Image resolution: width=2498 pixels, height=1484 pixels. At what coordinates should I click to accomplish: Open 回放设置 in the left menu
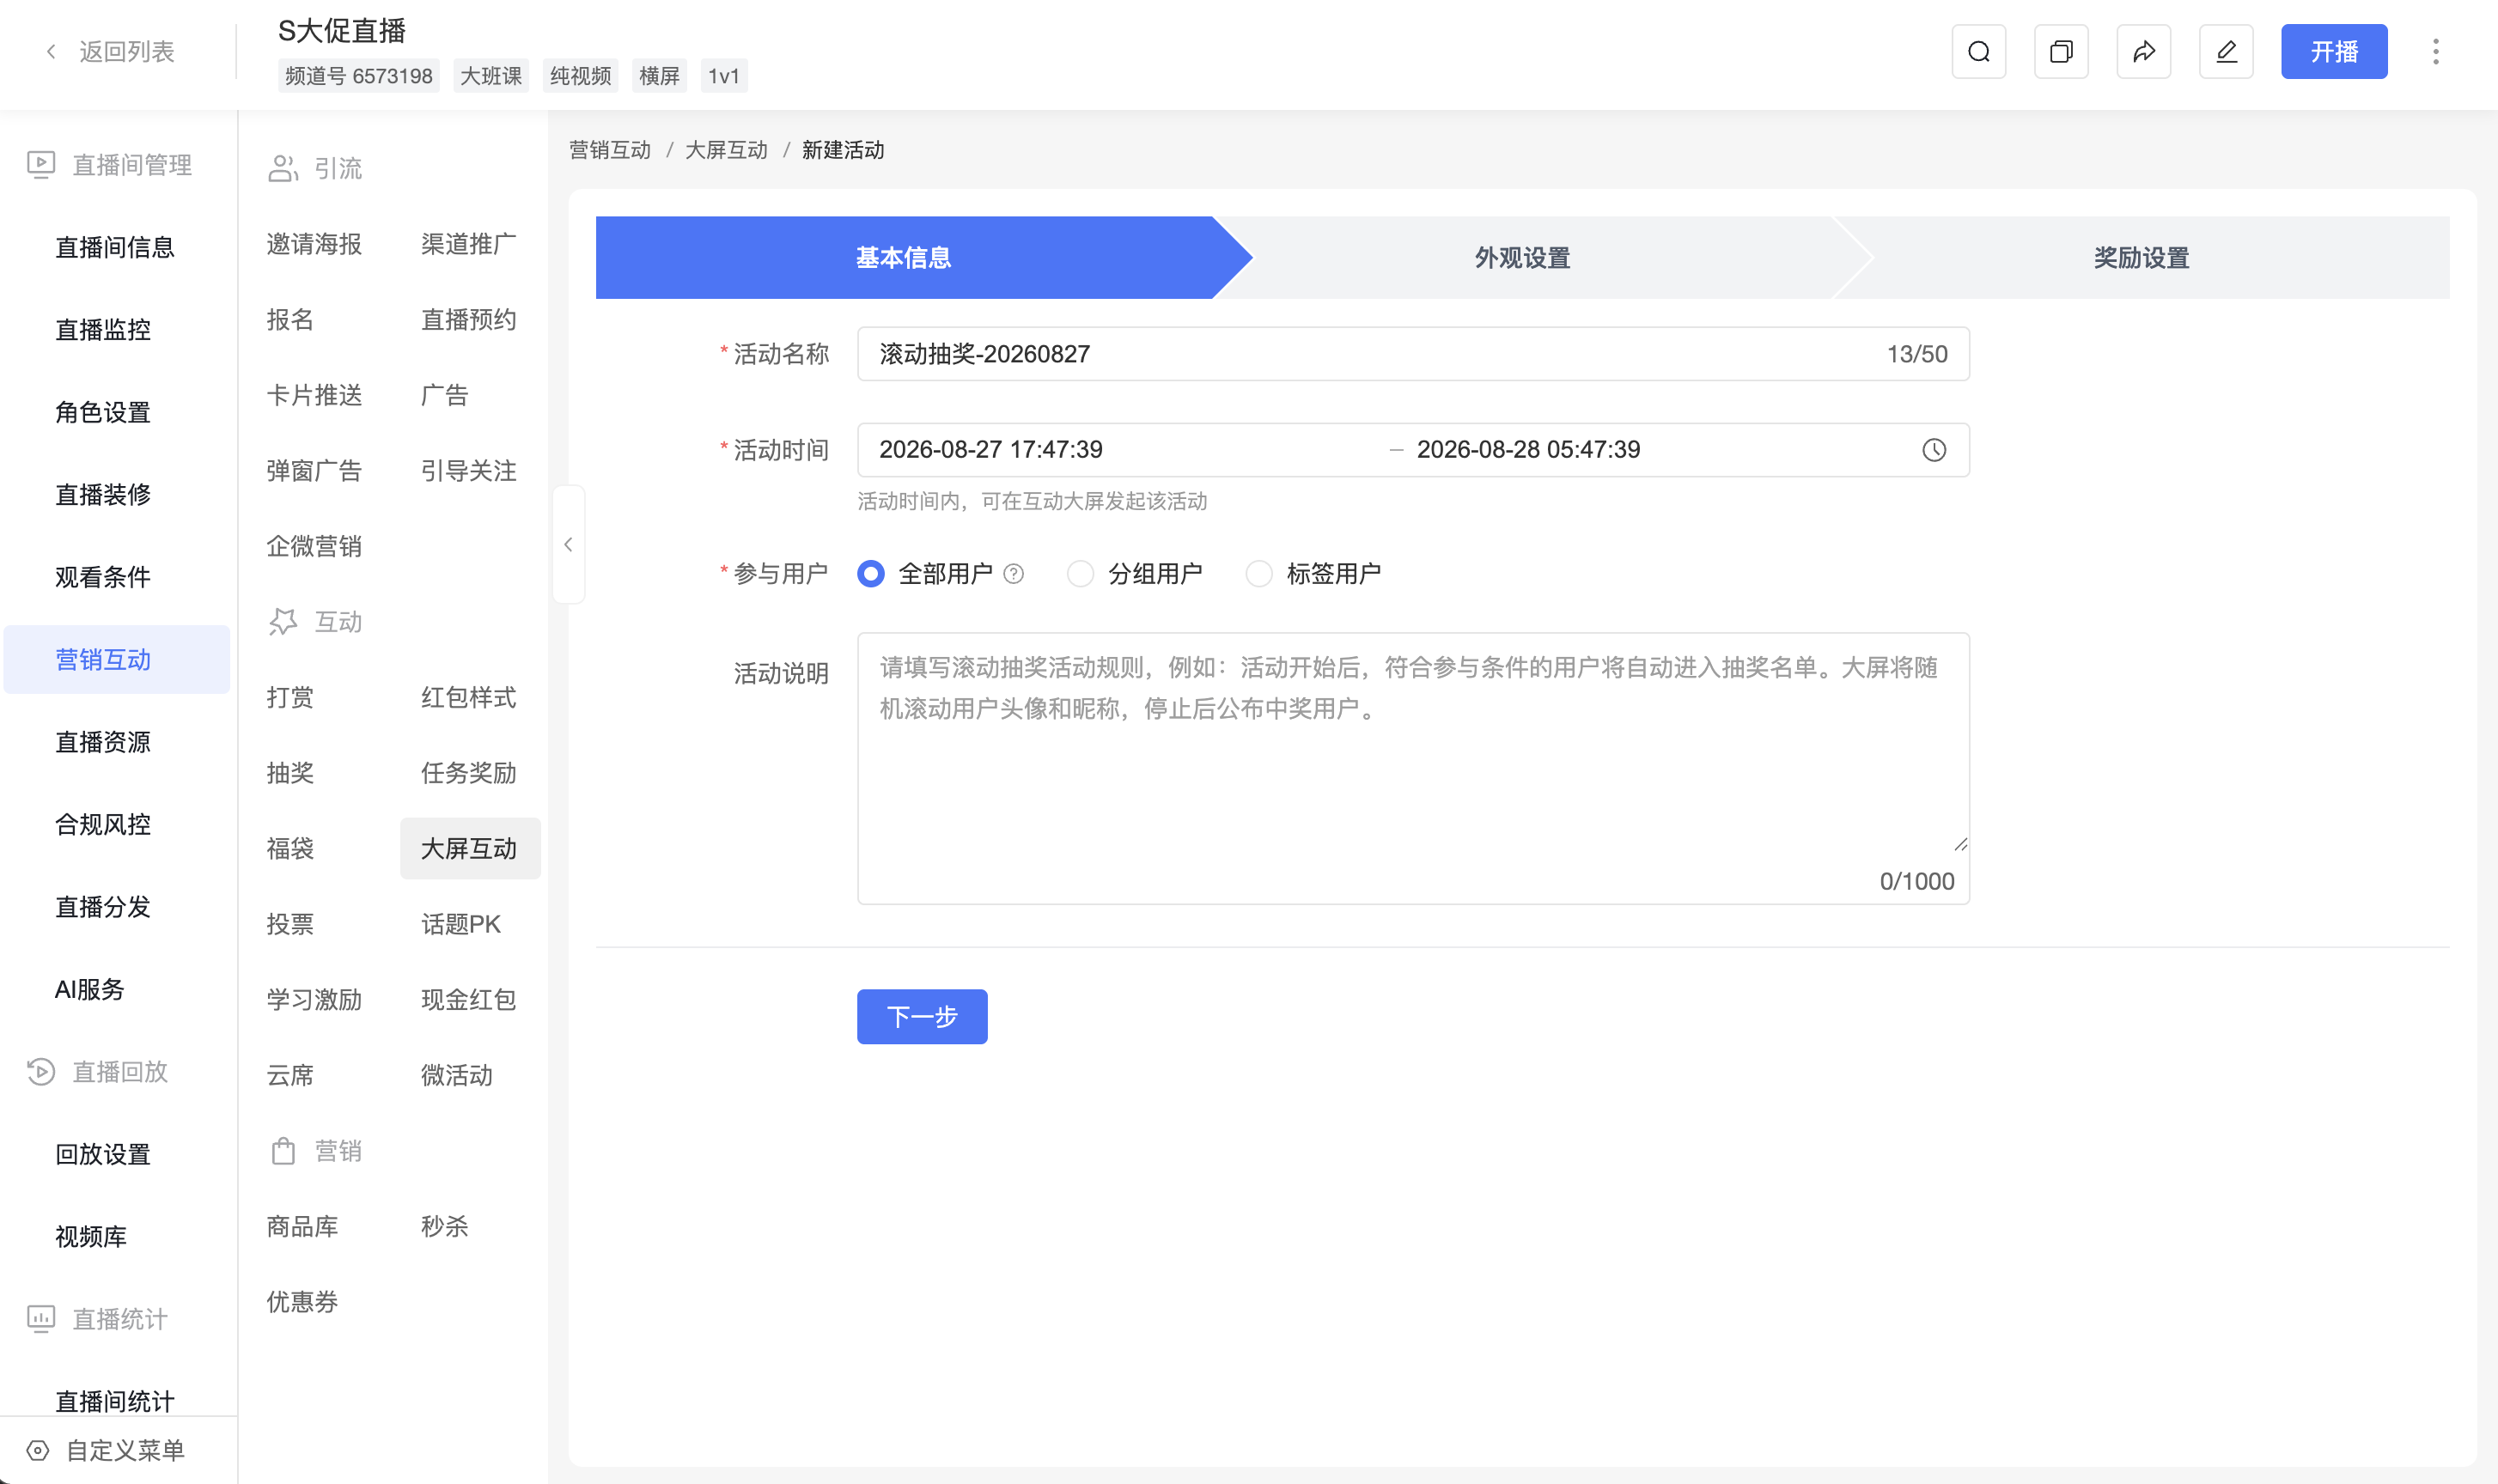[x=103, y=1154]
